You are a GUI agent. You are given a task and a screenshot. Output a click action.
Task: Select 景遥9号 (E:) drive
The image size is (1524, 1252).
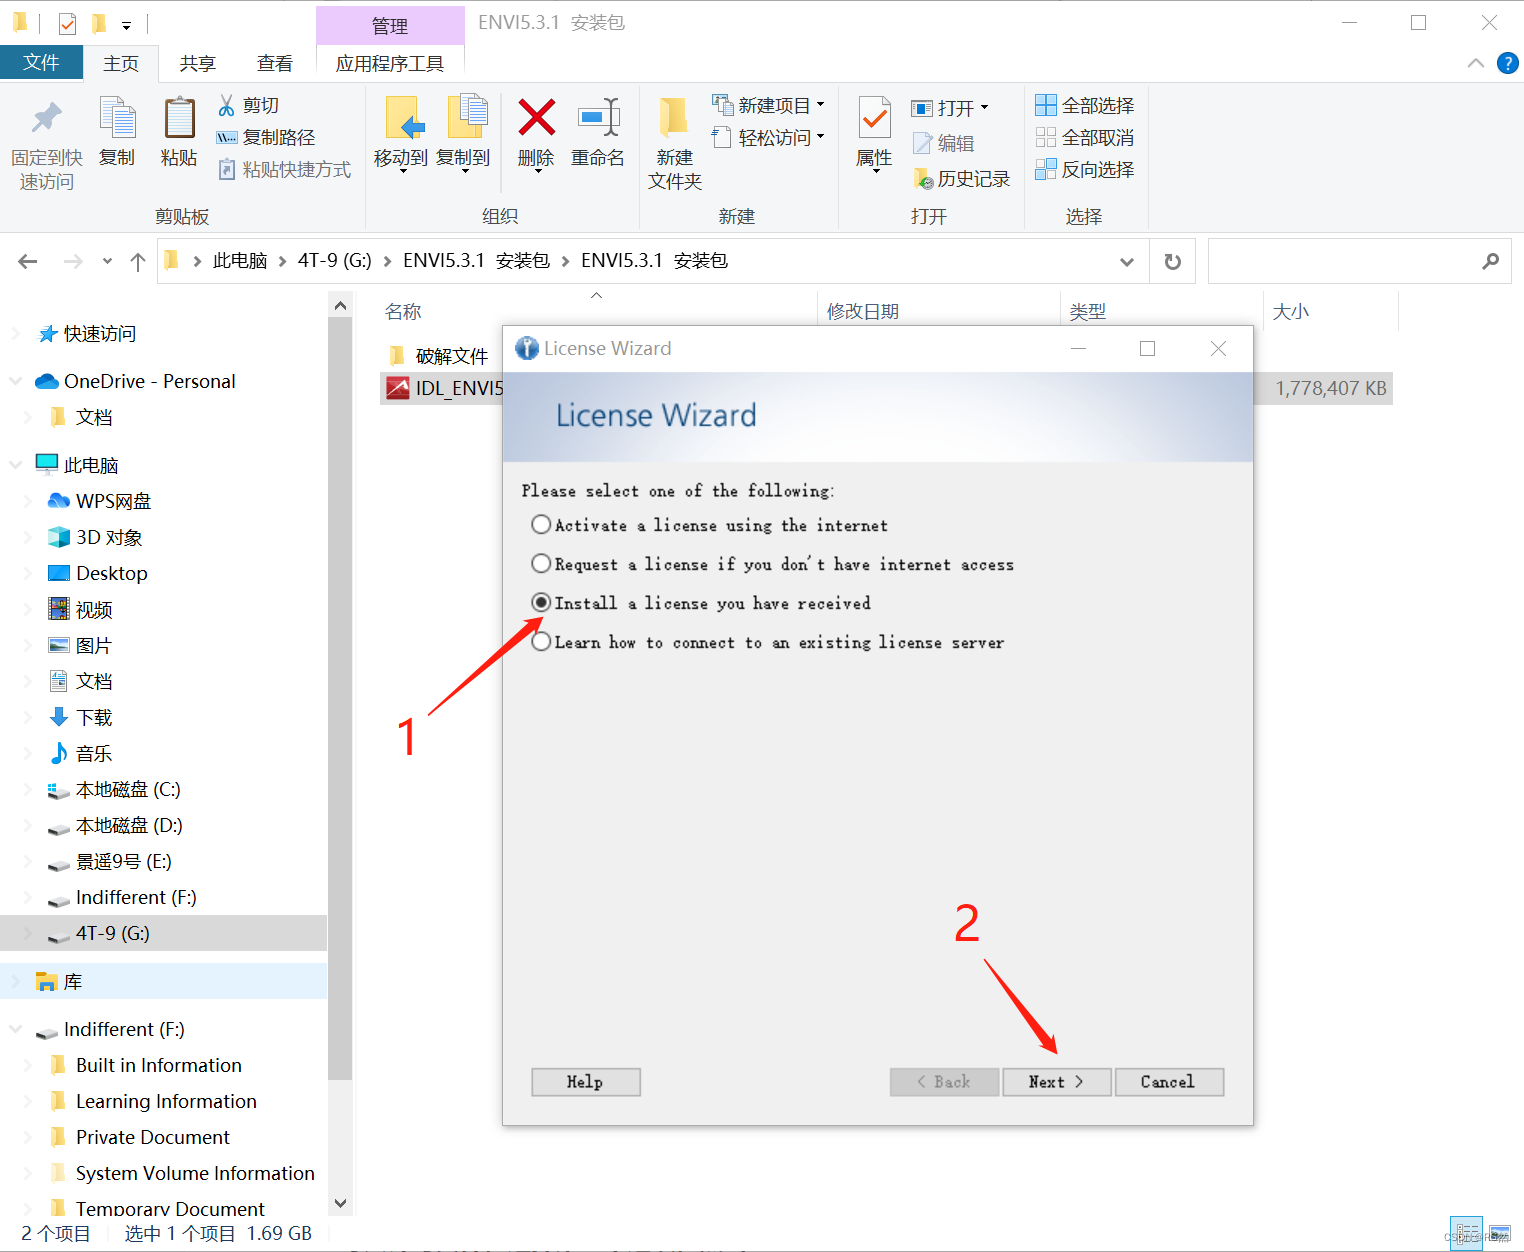[123, 861]
